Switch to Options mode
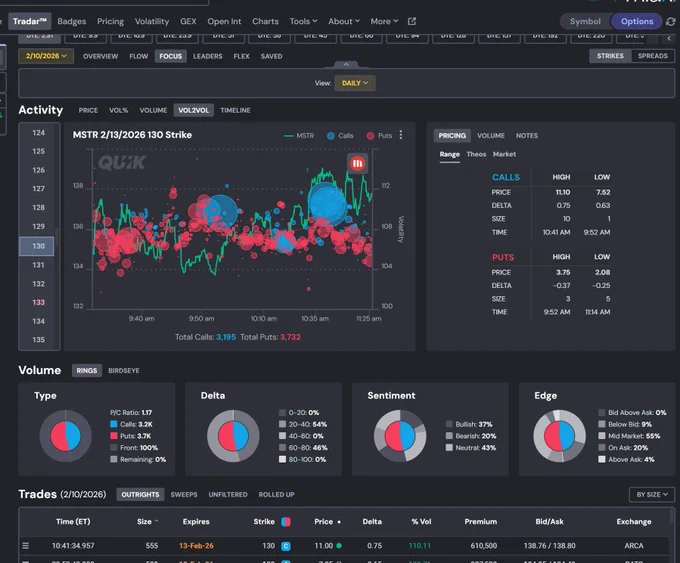Image resolution: width=680 pixels, height=563 pixels. click(x=637, y=21)
